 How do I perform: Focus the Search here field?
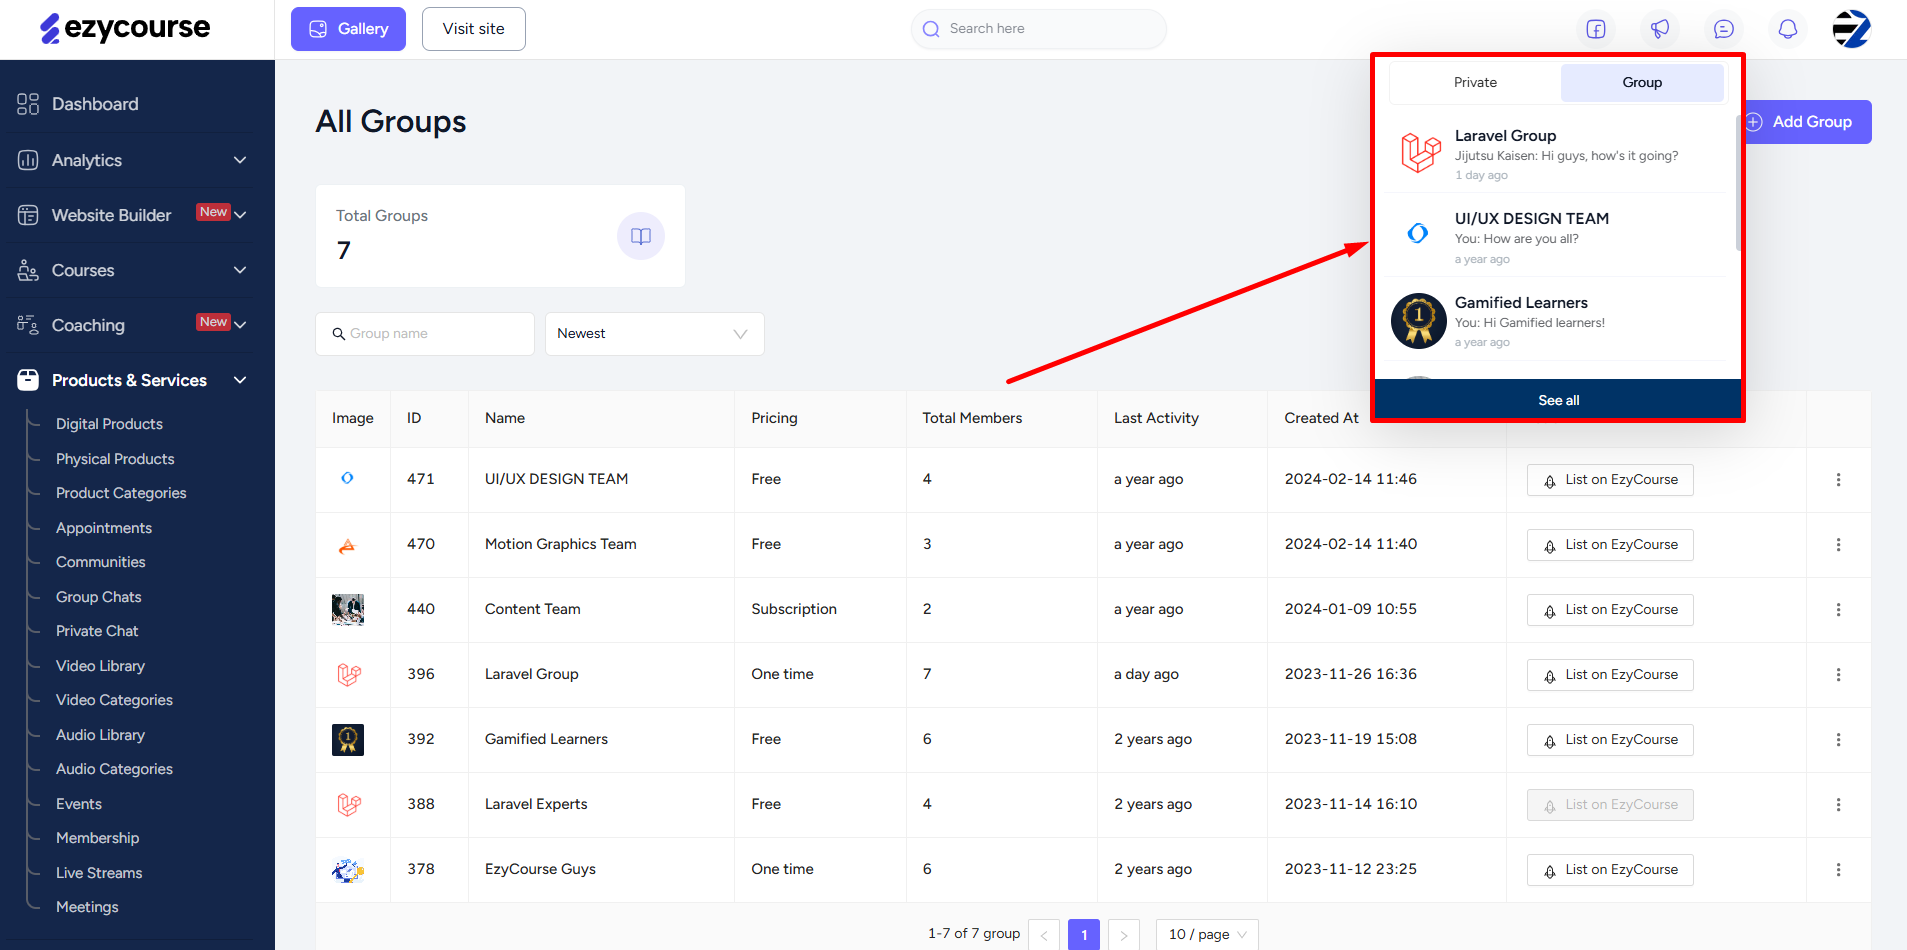(x=1038, y=29)
